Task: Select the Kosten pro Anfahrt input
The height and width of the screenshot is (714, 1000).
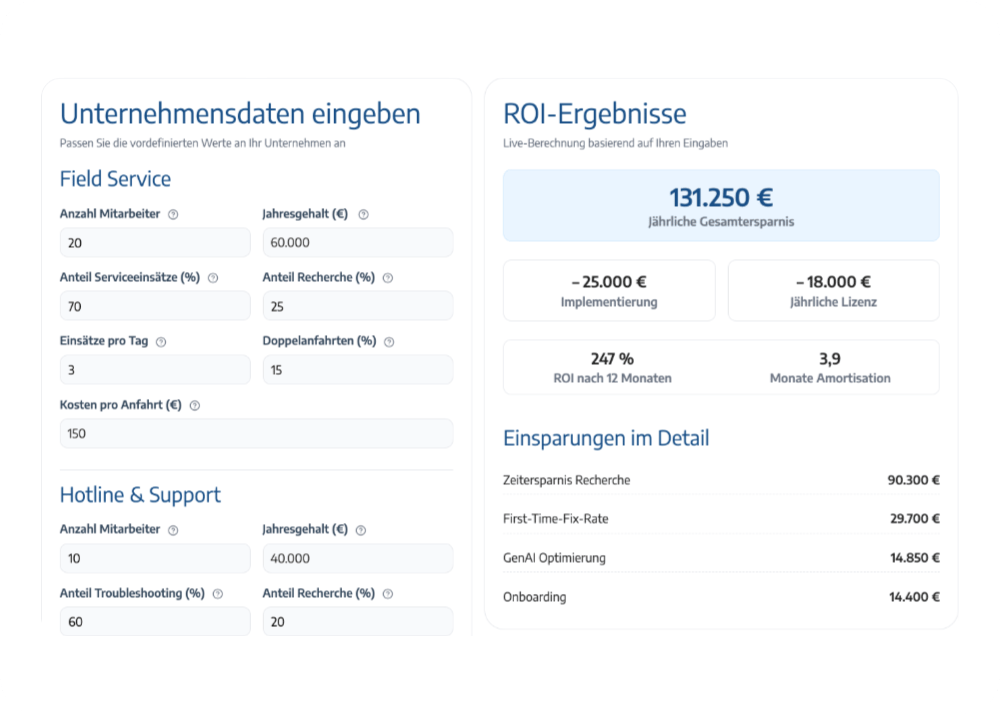Action: pyautogui.click(x=256, y=434)
